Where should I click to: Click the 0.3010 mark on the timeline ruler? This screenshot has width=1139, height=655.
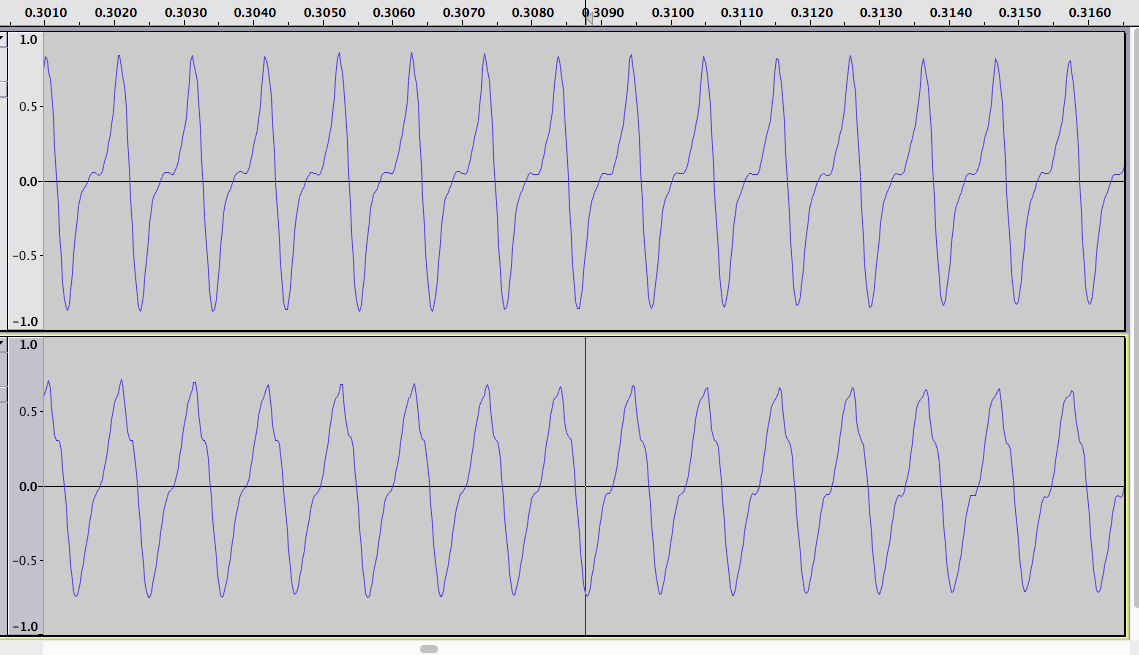click(46, 12)
